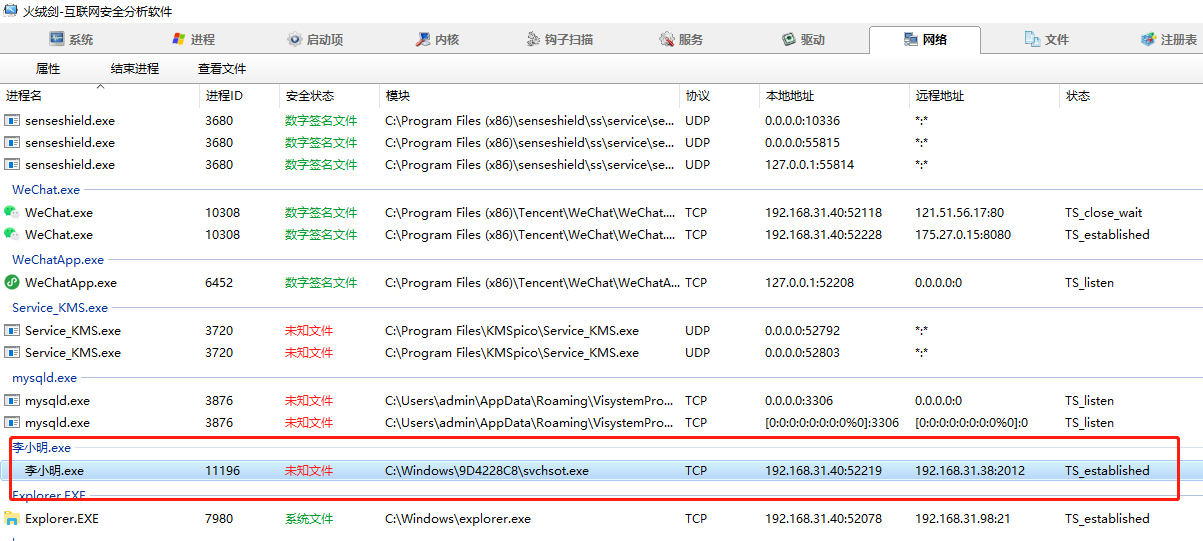Select the mysqld.exe group header
Screen dimensions: 1203x541
[x=44, y=377]
